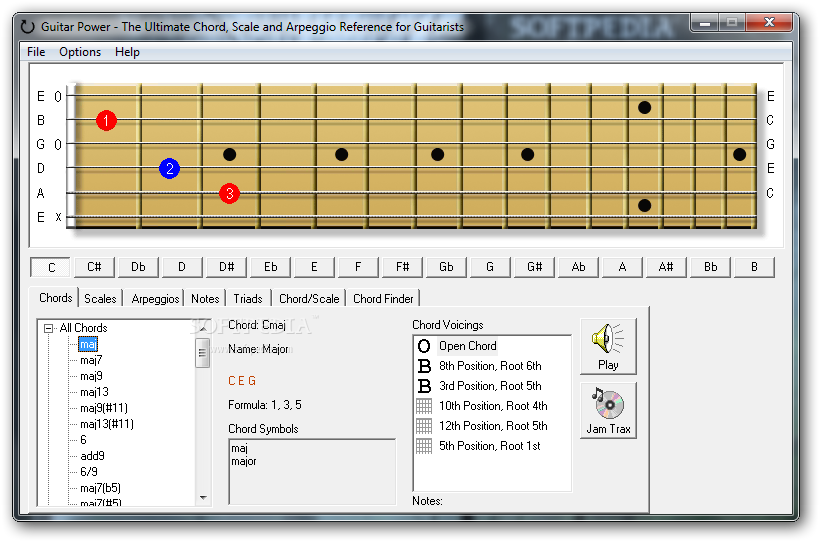
Task: Select root note G# button
Action: [534, 267]
